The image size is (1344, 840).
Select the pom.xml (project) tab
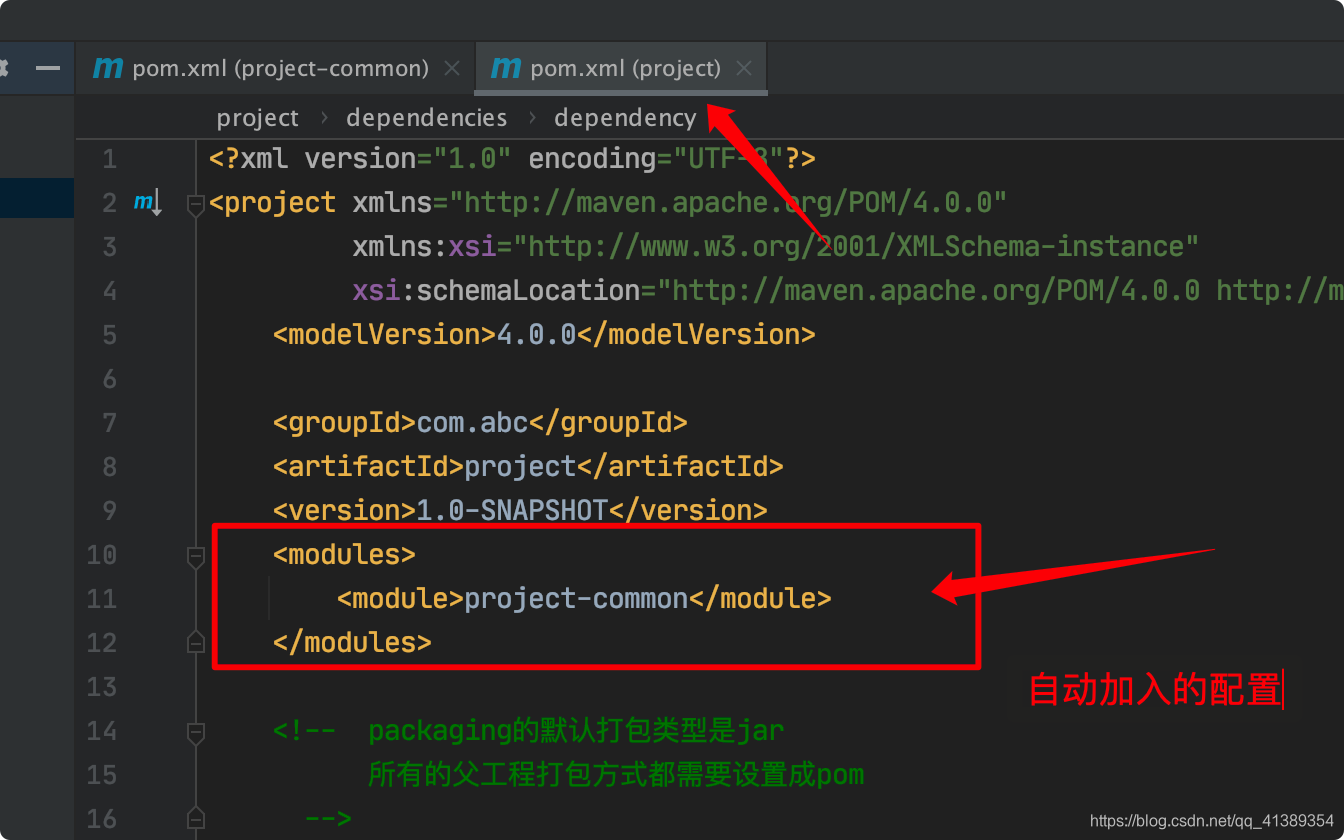pyautogui.click(x=621, y=68)
